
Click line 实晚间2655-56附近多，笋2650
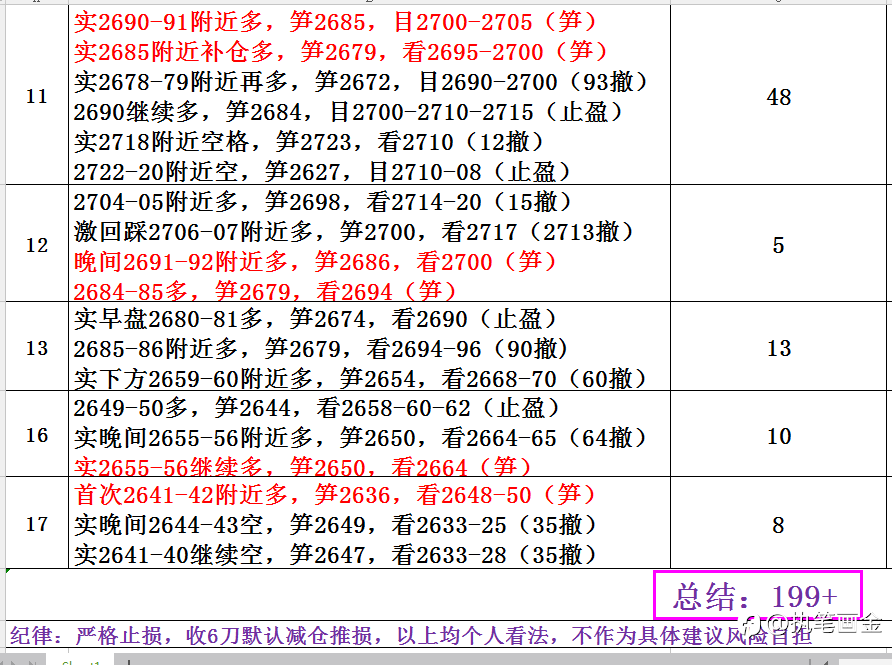coord(360,438)
